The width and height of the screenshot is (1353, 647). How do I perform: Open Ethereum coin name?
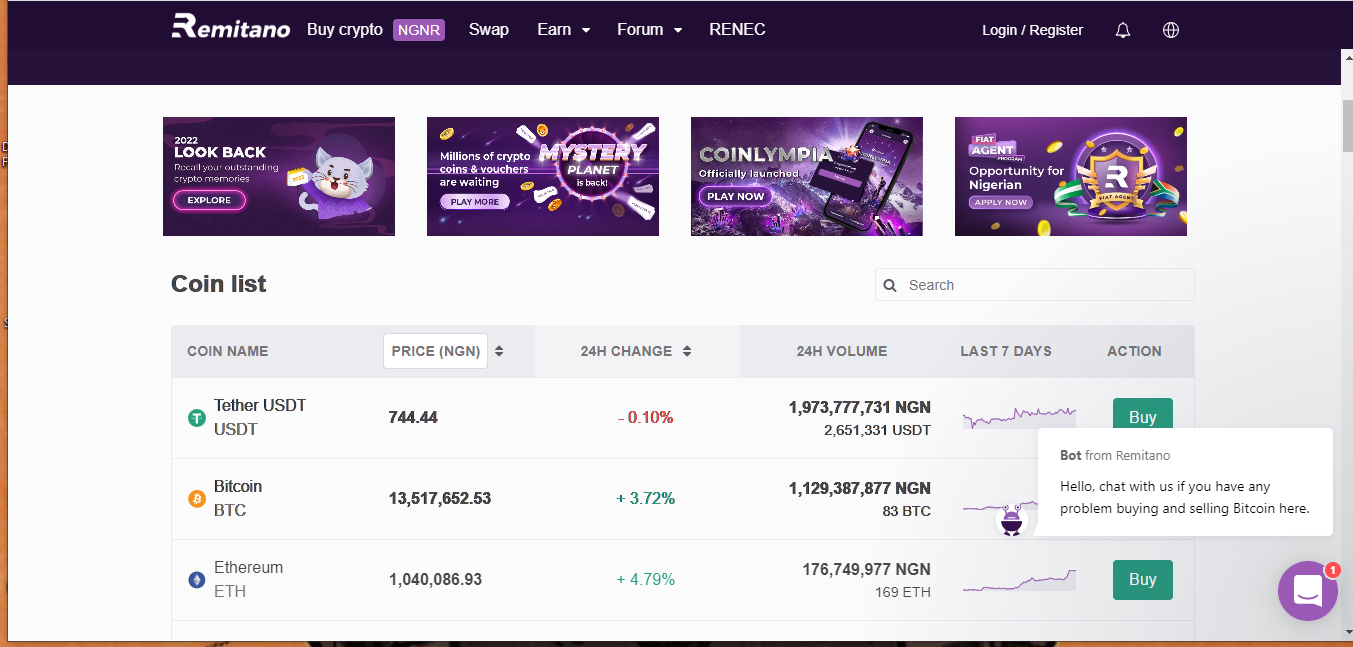(x=249, y=567)
